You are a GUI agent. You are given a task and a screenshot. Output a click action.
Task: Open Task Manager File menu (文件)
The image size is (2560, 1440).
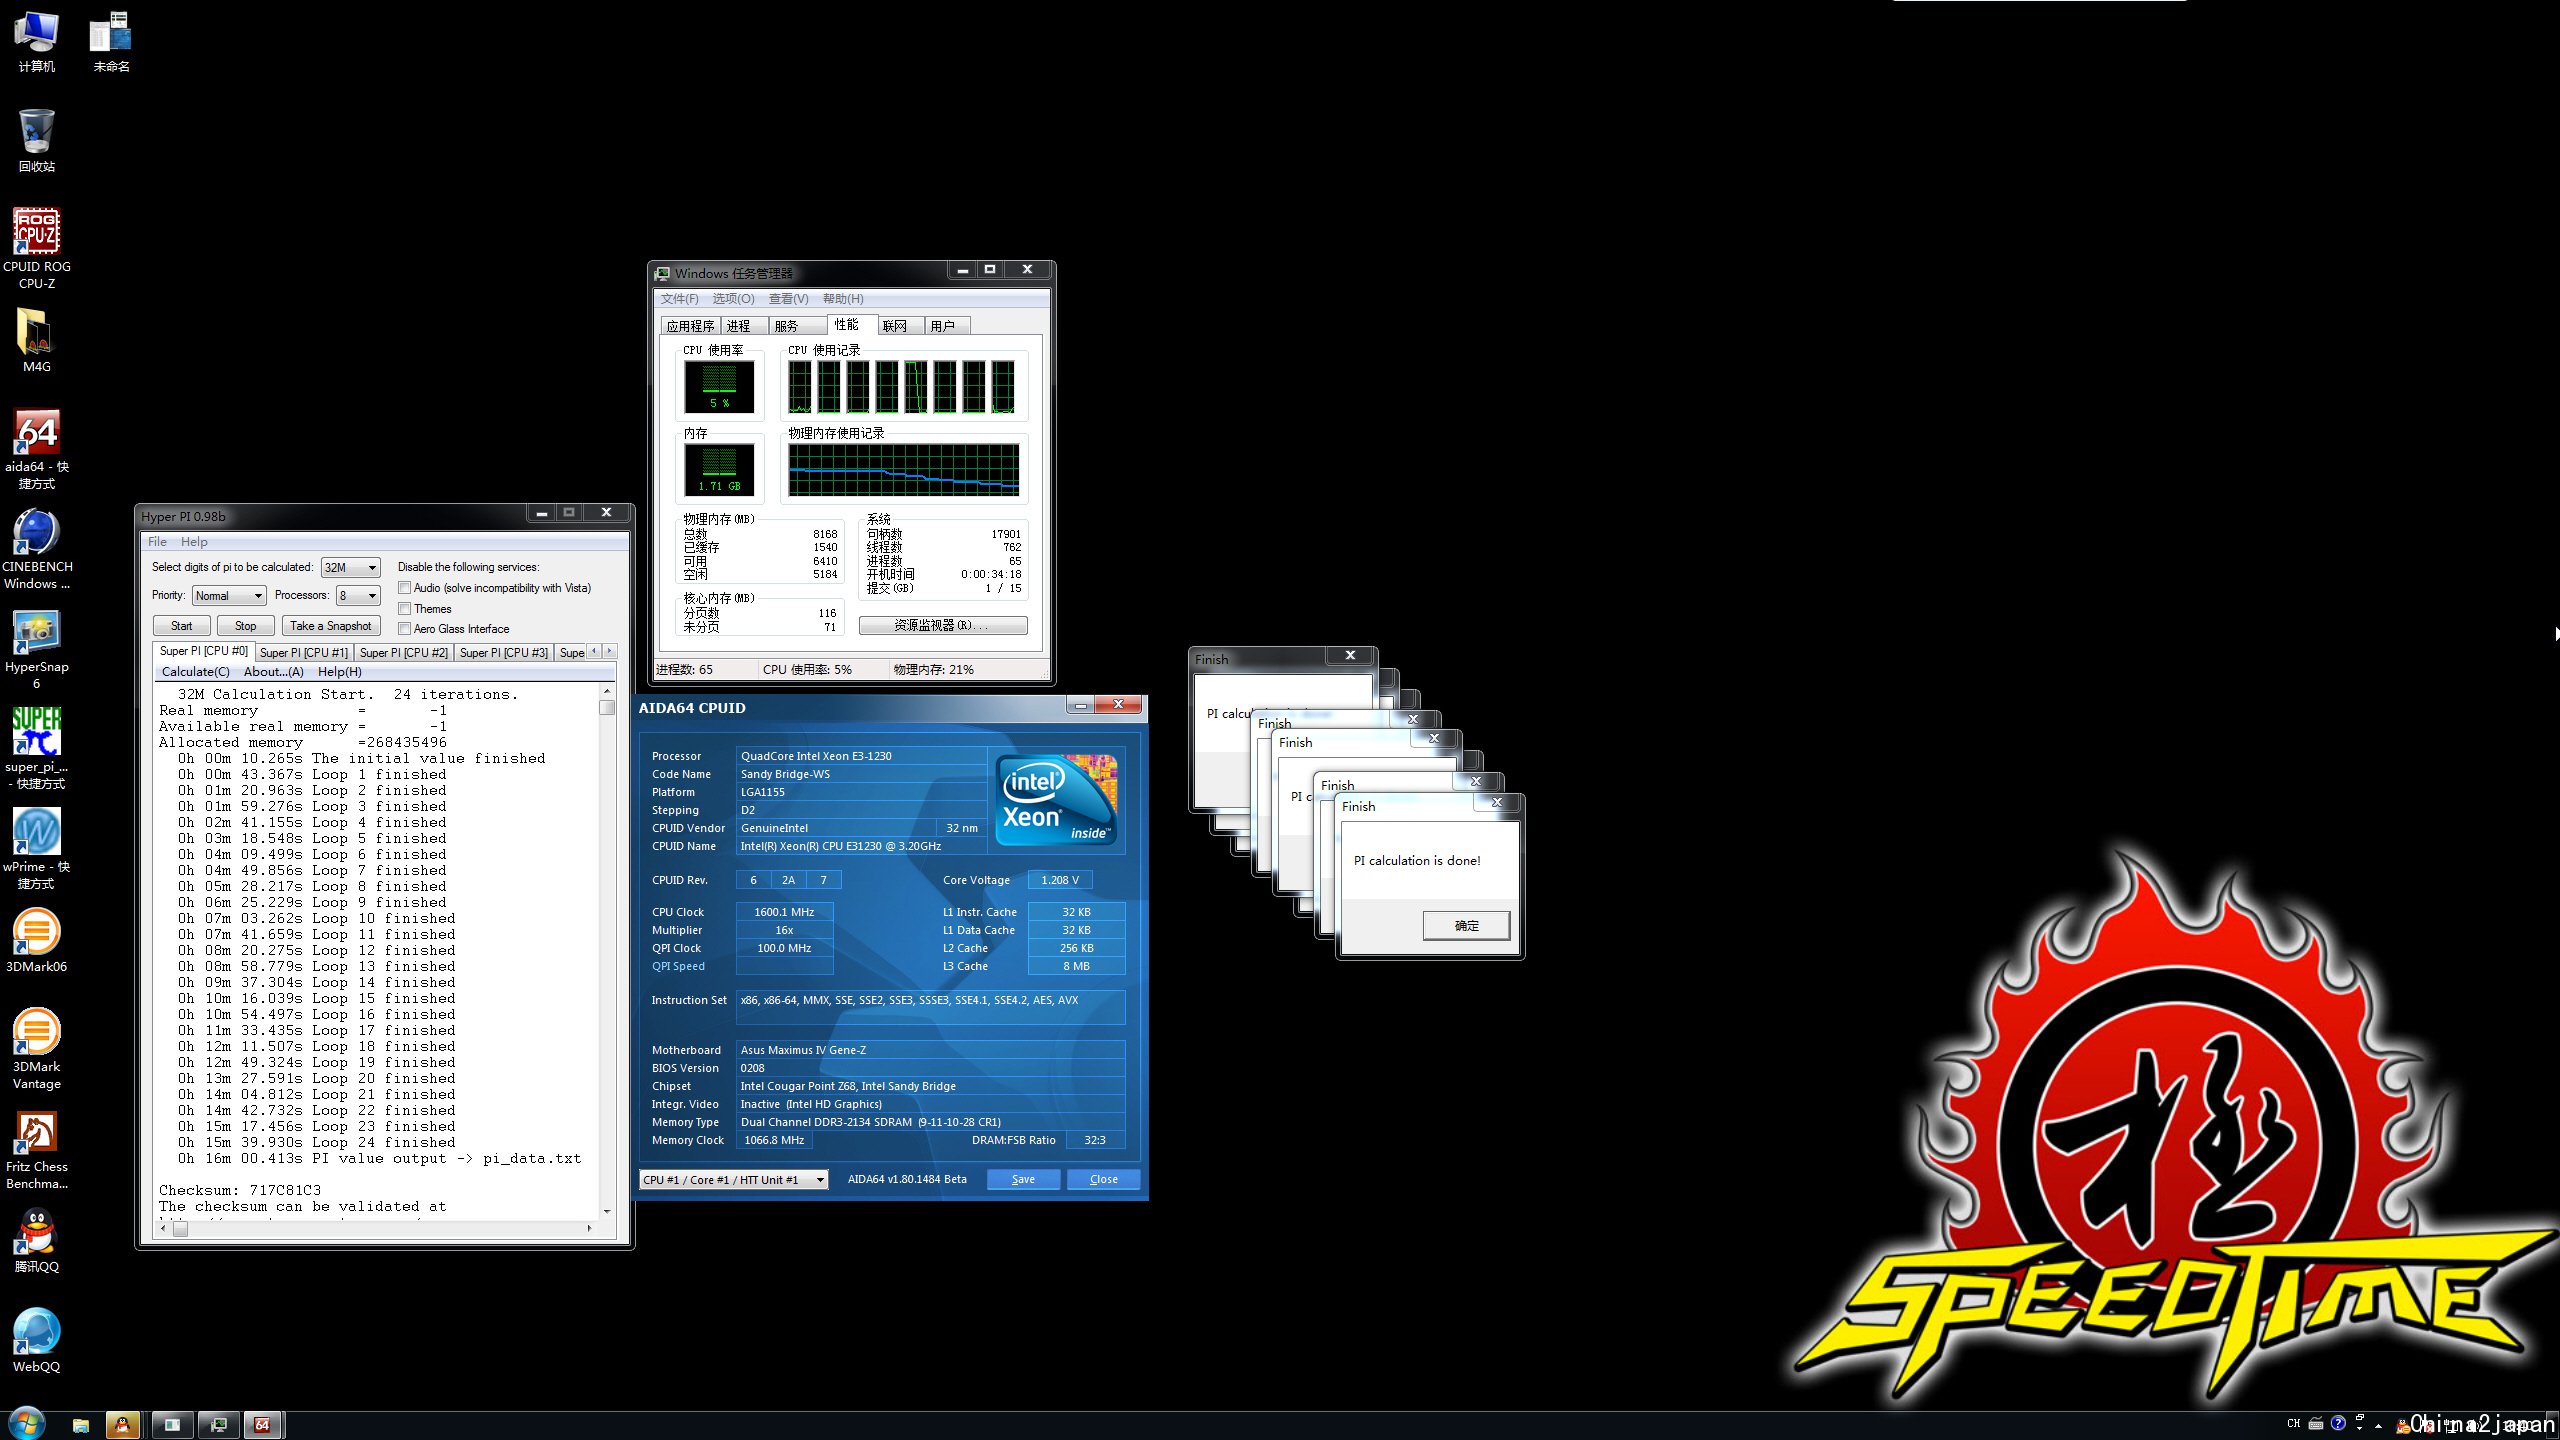(680, 299)
